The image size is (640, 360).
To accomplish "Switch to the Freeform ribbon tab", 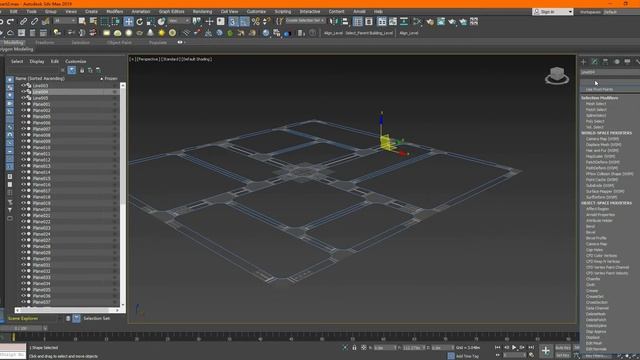I will tap(45, 42).
